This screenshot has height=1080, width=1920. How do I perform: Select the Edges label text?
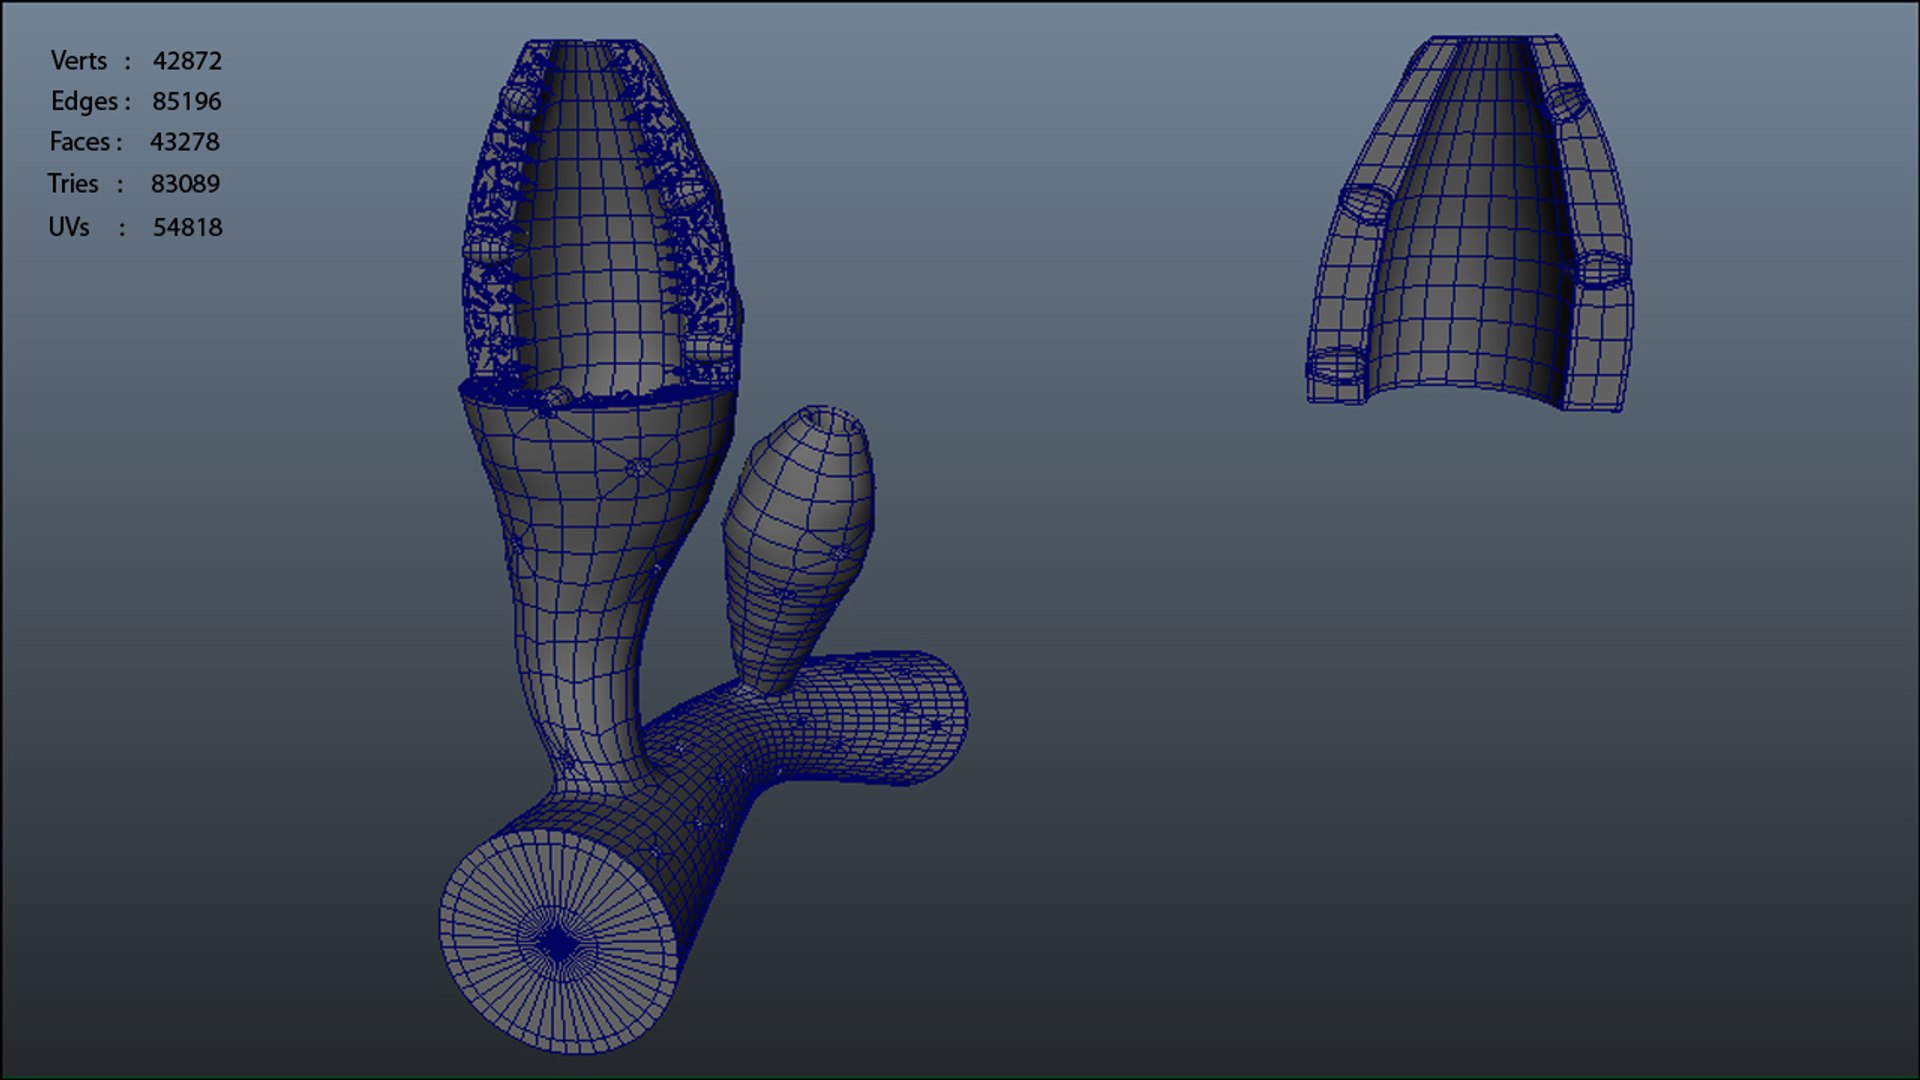(86, 101)
